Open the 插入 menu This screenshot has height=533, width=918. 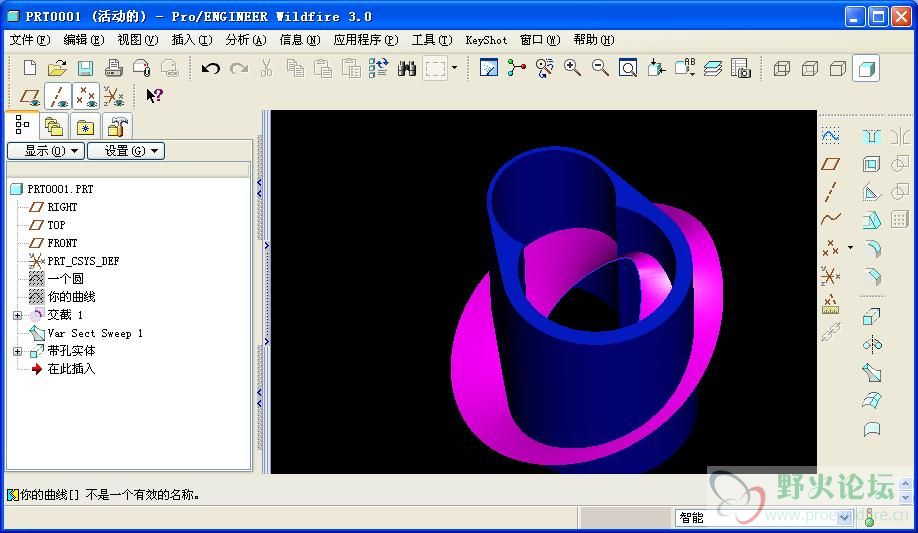coord(191,40)
